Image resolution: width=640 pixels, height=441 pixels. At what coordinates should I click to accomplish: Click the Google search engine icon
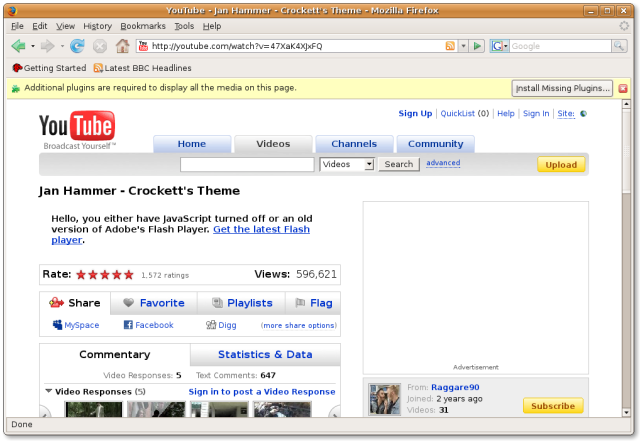point(497,46)
